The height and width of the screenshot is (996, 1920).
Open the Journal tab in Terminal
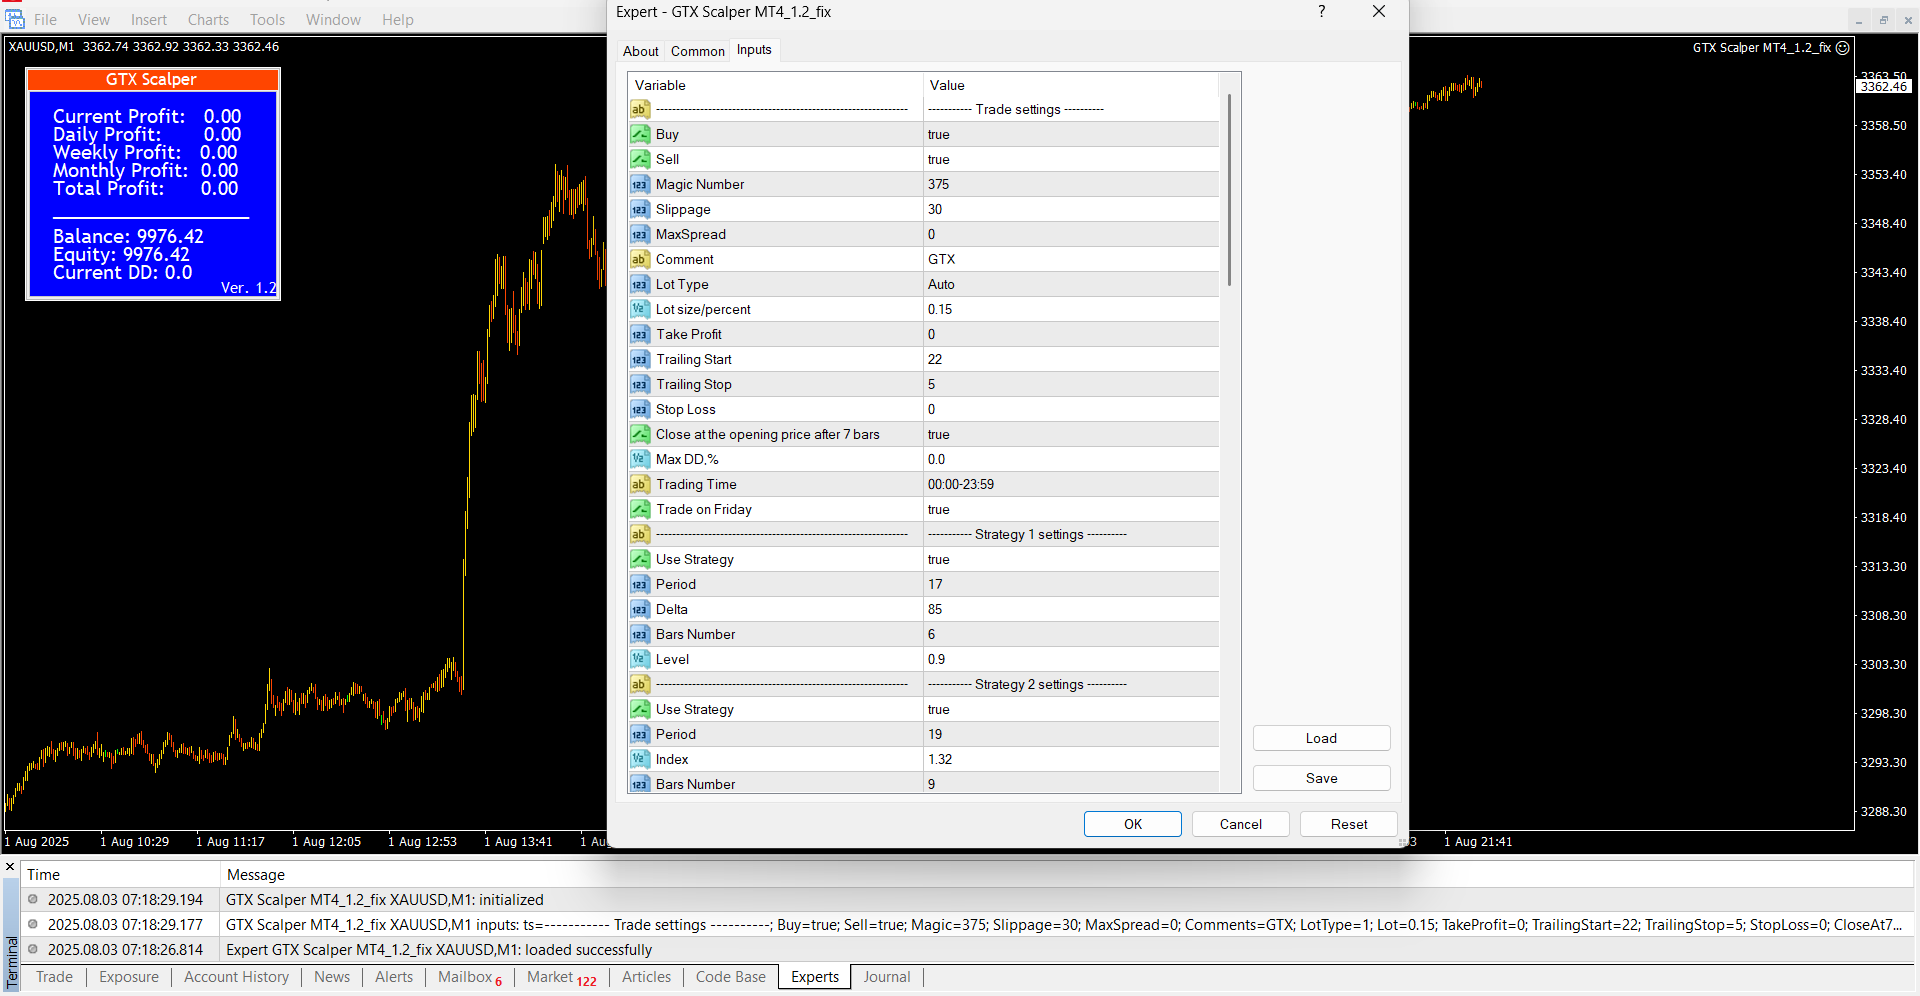tap(886, 977)
